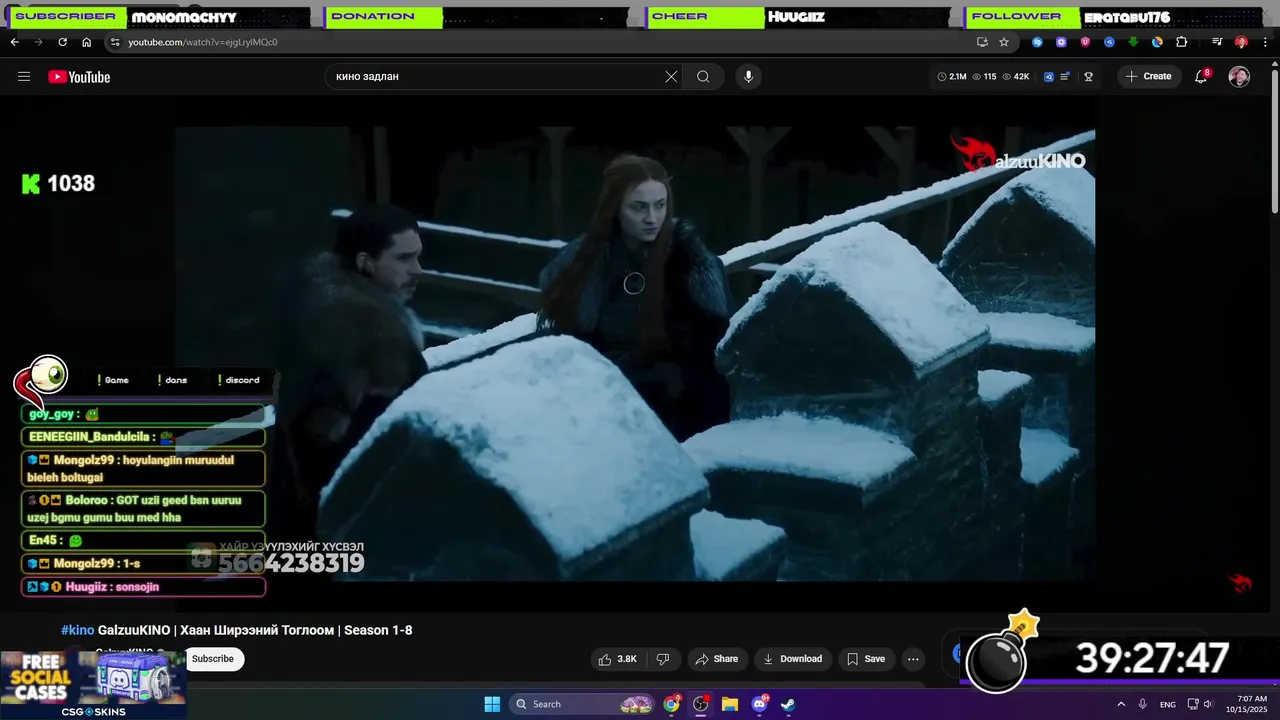Open the green download arrow extension
This screenshot has height=720, width=1280.
tap(1133, 42)
